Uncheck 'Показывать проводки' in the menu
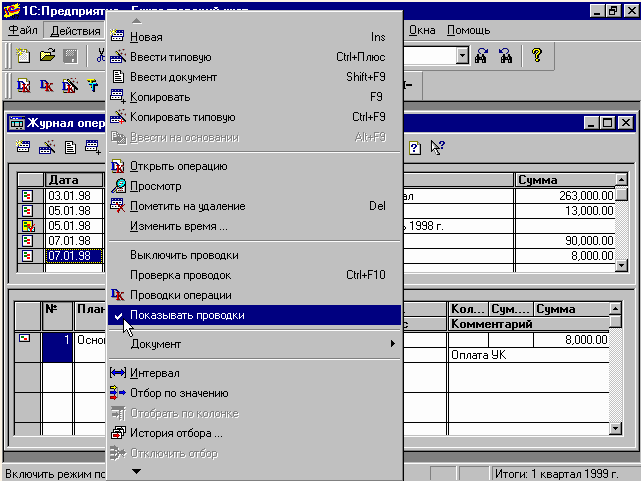 click(x=187, y=315)
